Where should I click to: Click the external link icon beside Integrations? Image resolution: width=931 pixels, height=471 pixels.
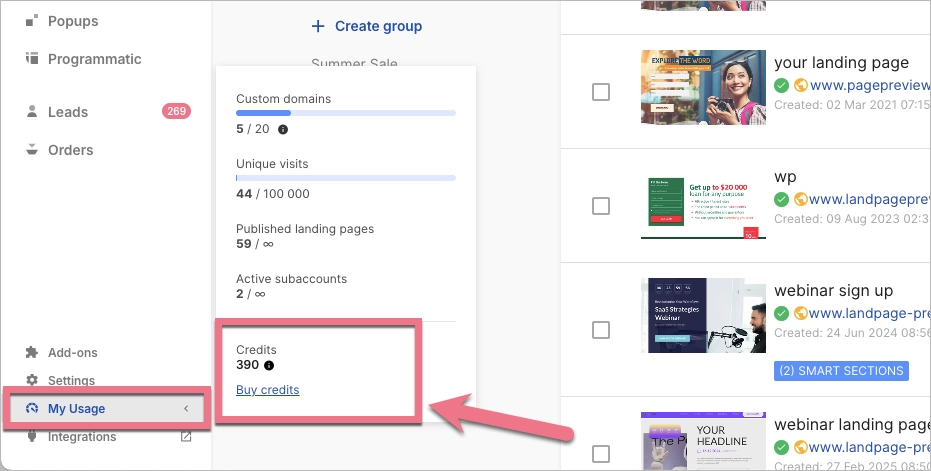click(186, 437)
